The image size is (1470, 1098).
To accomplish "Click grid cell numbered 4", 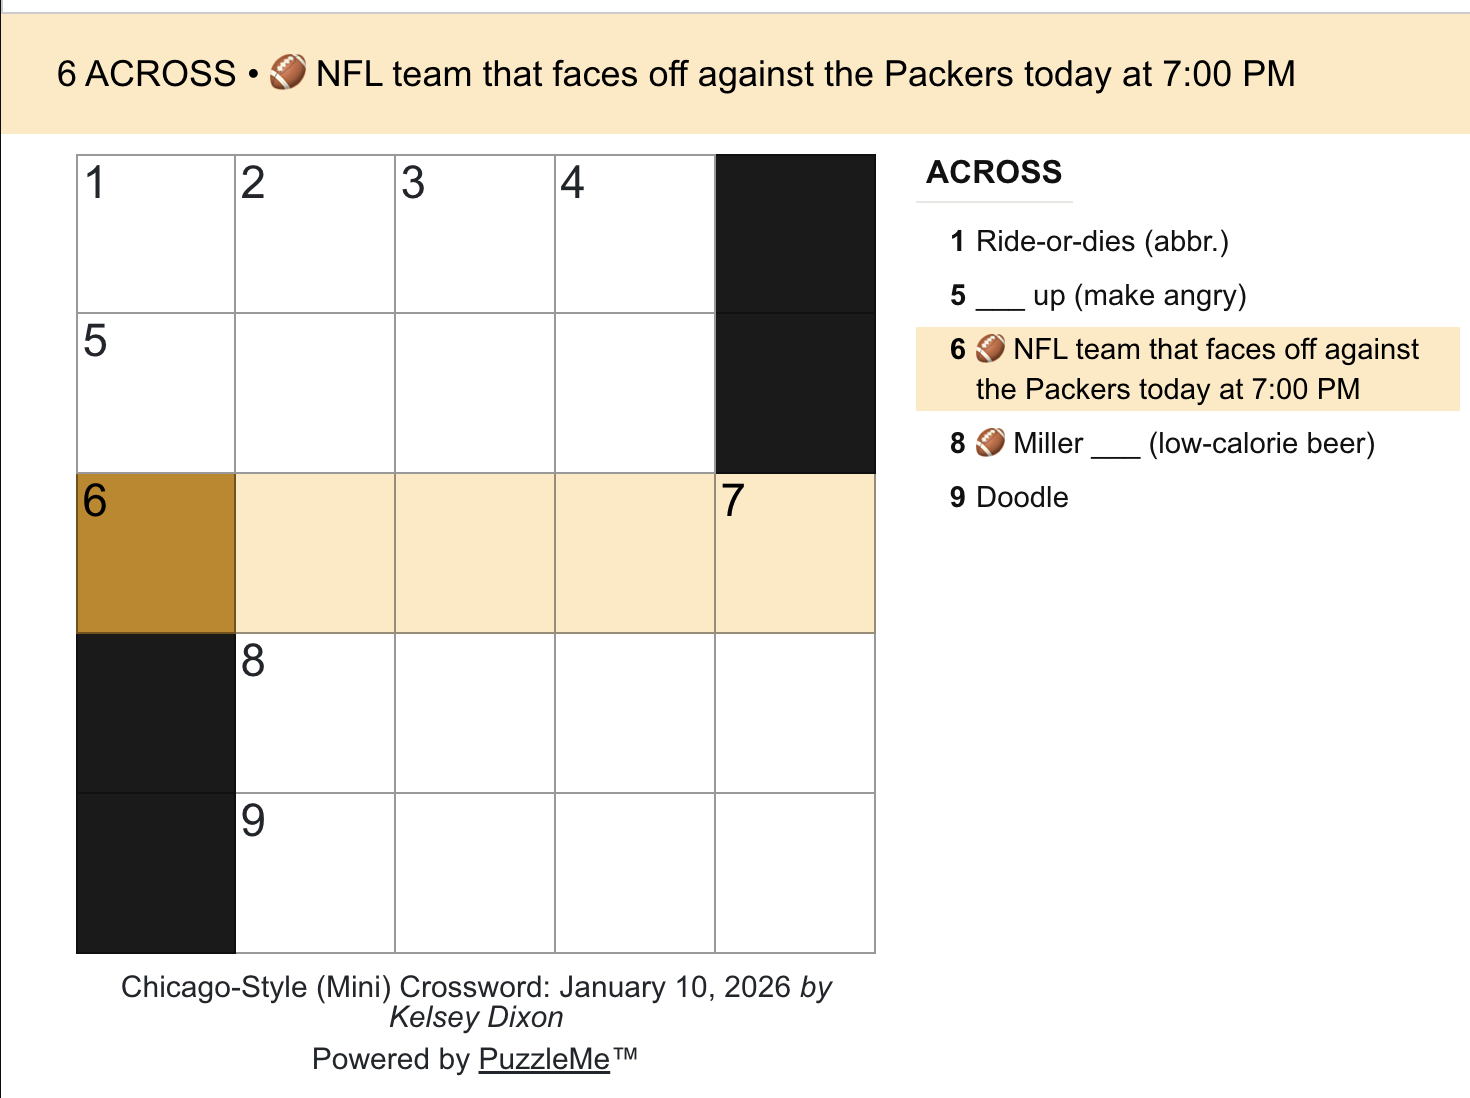I will [x=635, y=234].
